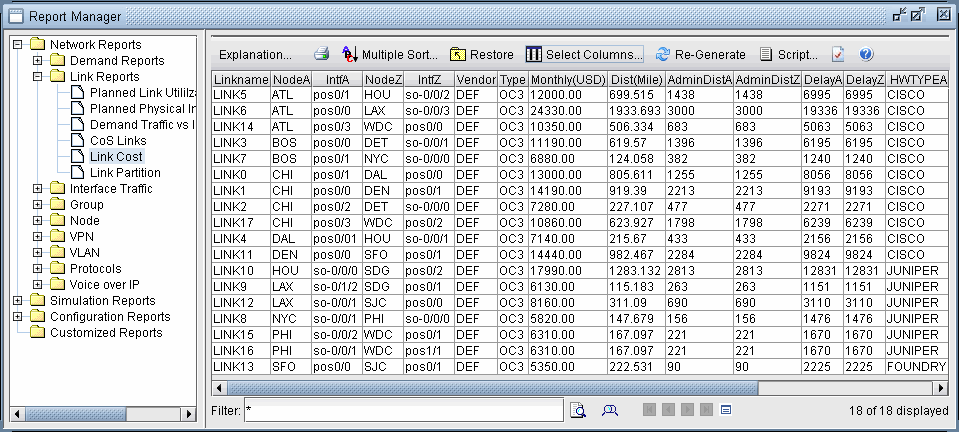Click the checklist document icon beside Script
Image resolution: width=959 pixels, height=432 pixels.
coord(839,55)
